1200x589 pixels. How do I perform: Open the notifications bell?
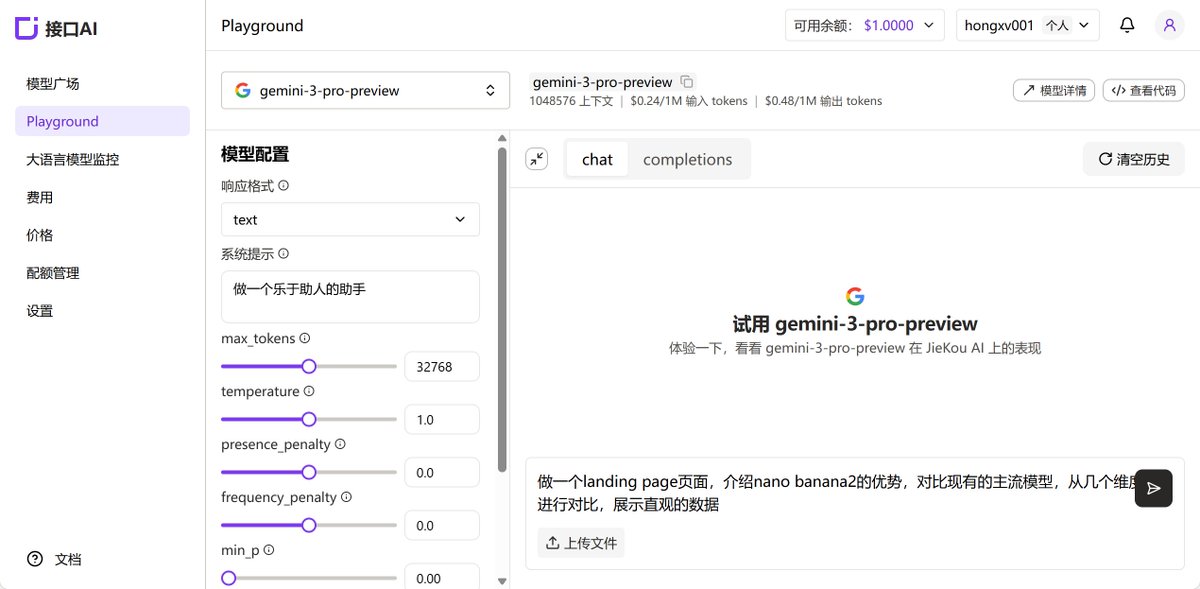[1127, 26]
